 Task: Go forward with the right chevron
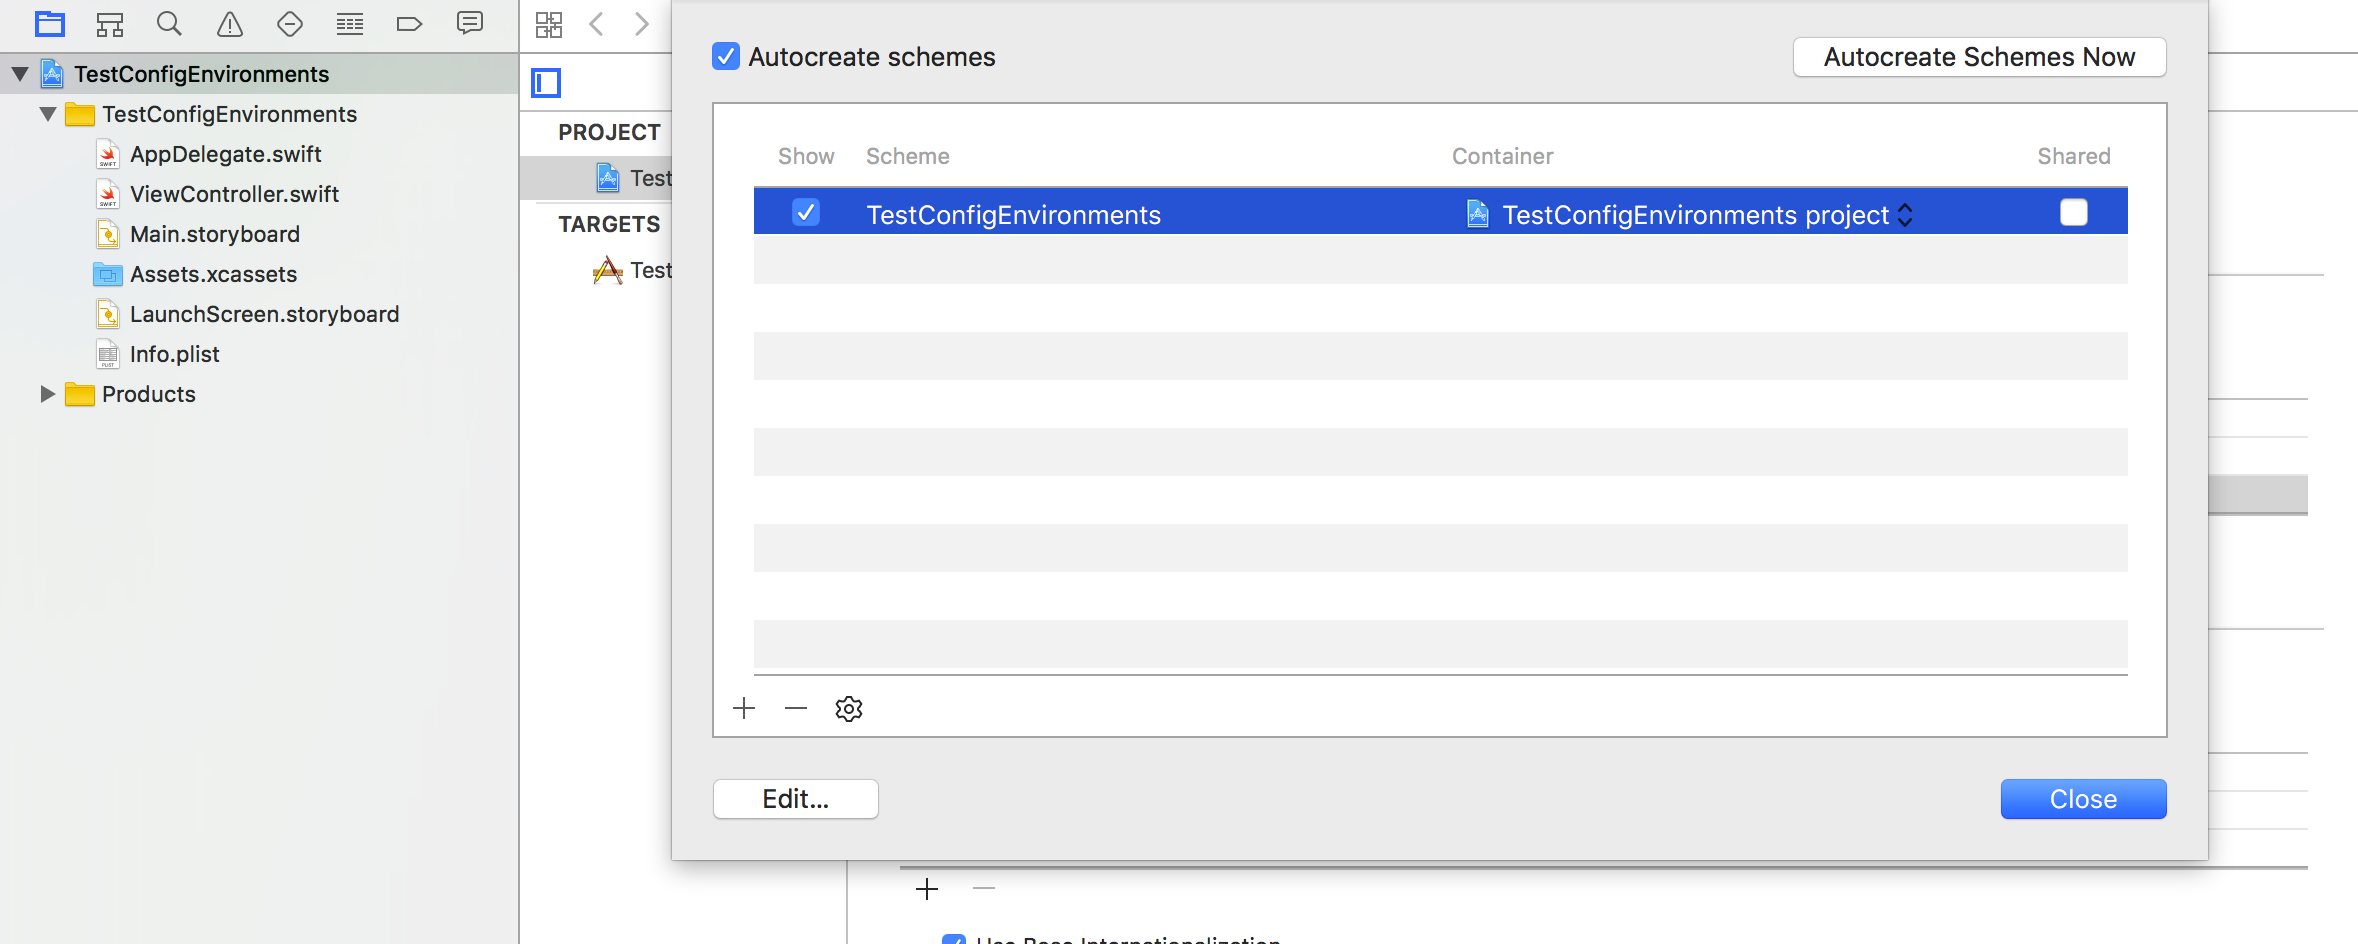[x=642, y=24]
